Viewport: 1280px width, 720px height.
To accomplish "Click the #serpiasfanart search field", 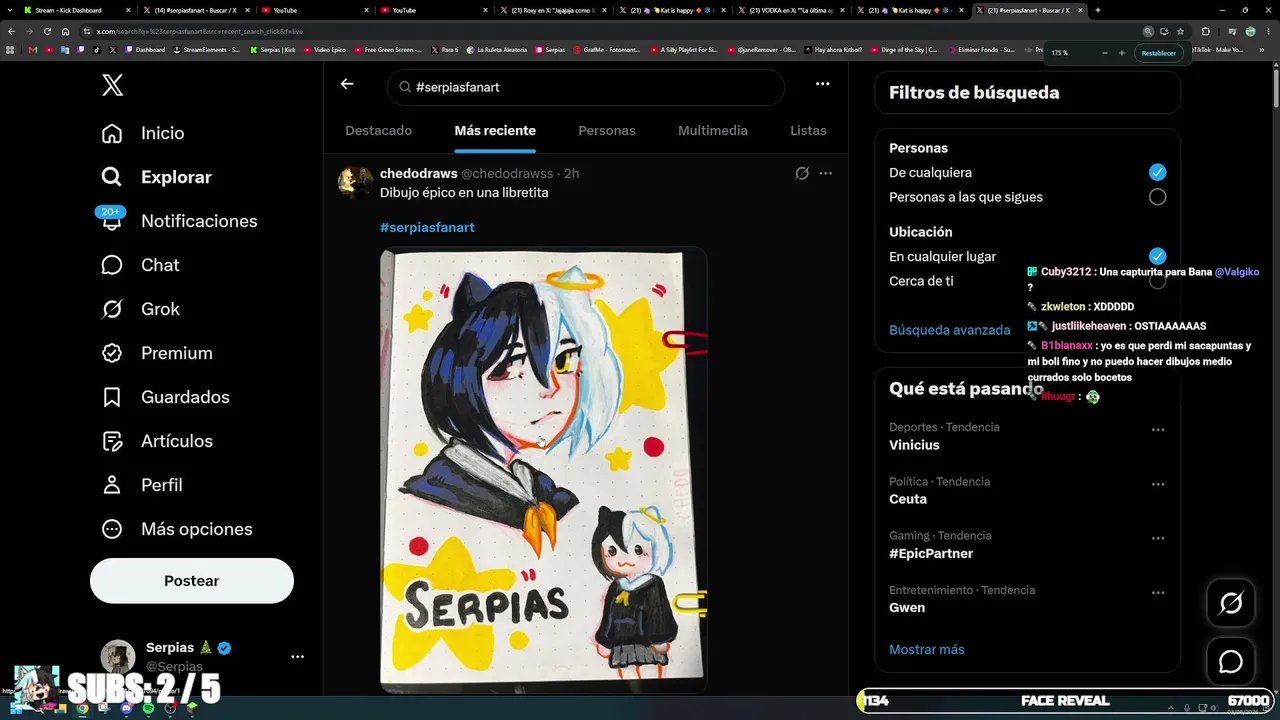I will pyautogui.click(x=586, y=87).
